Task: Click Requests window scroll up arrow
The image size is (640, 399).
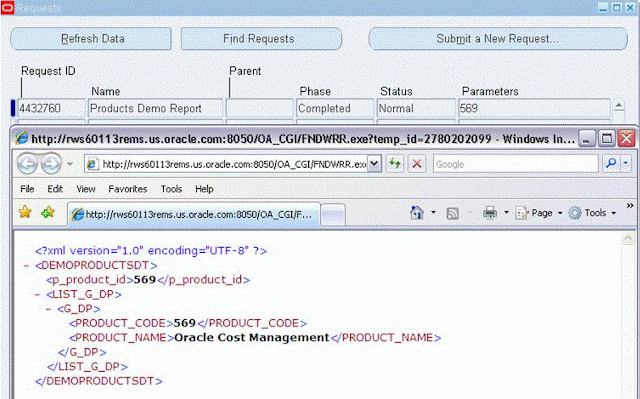Action: pos(619,106)
